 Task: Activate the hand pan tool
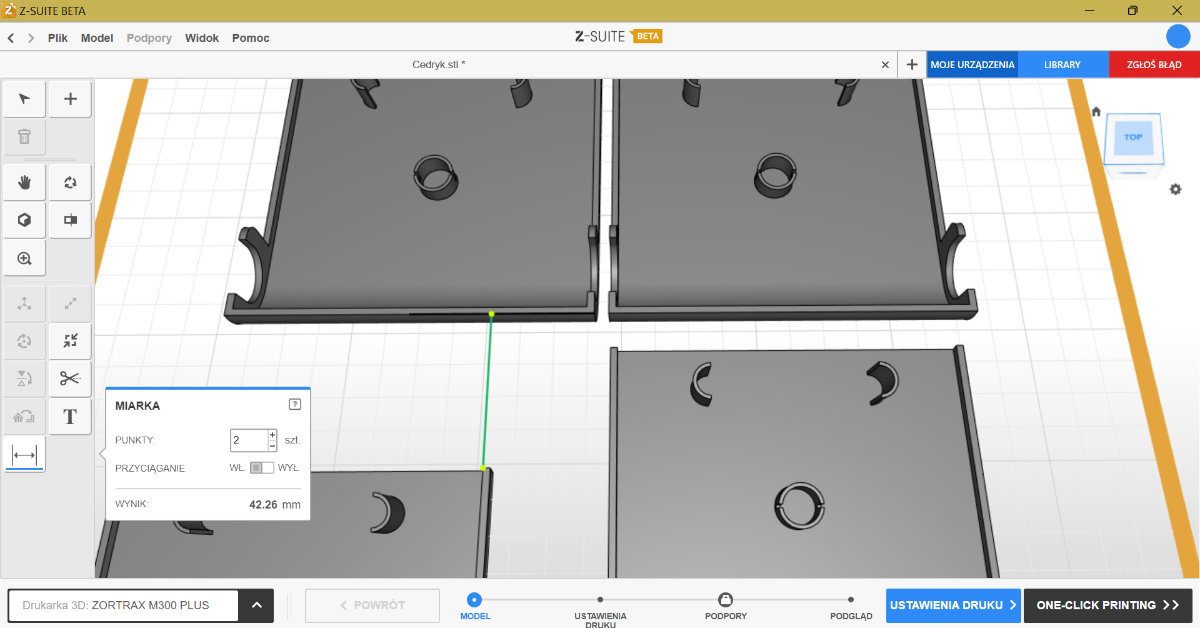pyautogui.click(x=24, y=182)
